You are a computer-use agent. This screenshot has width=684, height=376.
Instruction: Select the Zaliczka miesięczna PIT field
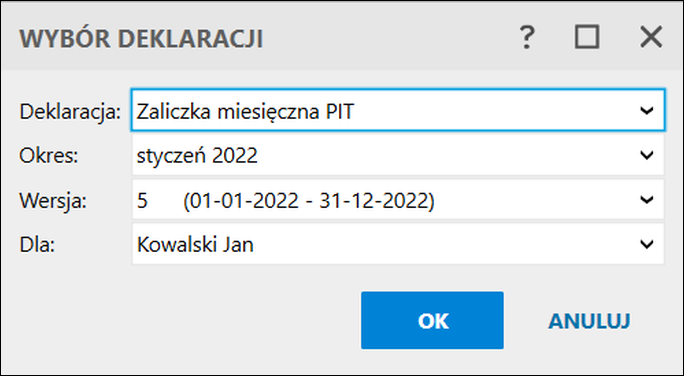coord(398,110)
